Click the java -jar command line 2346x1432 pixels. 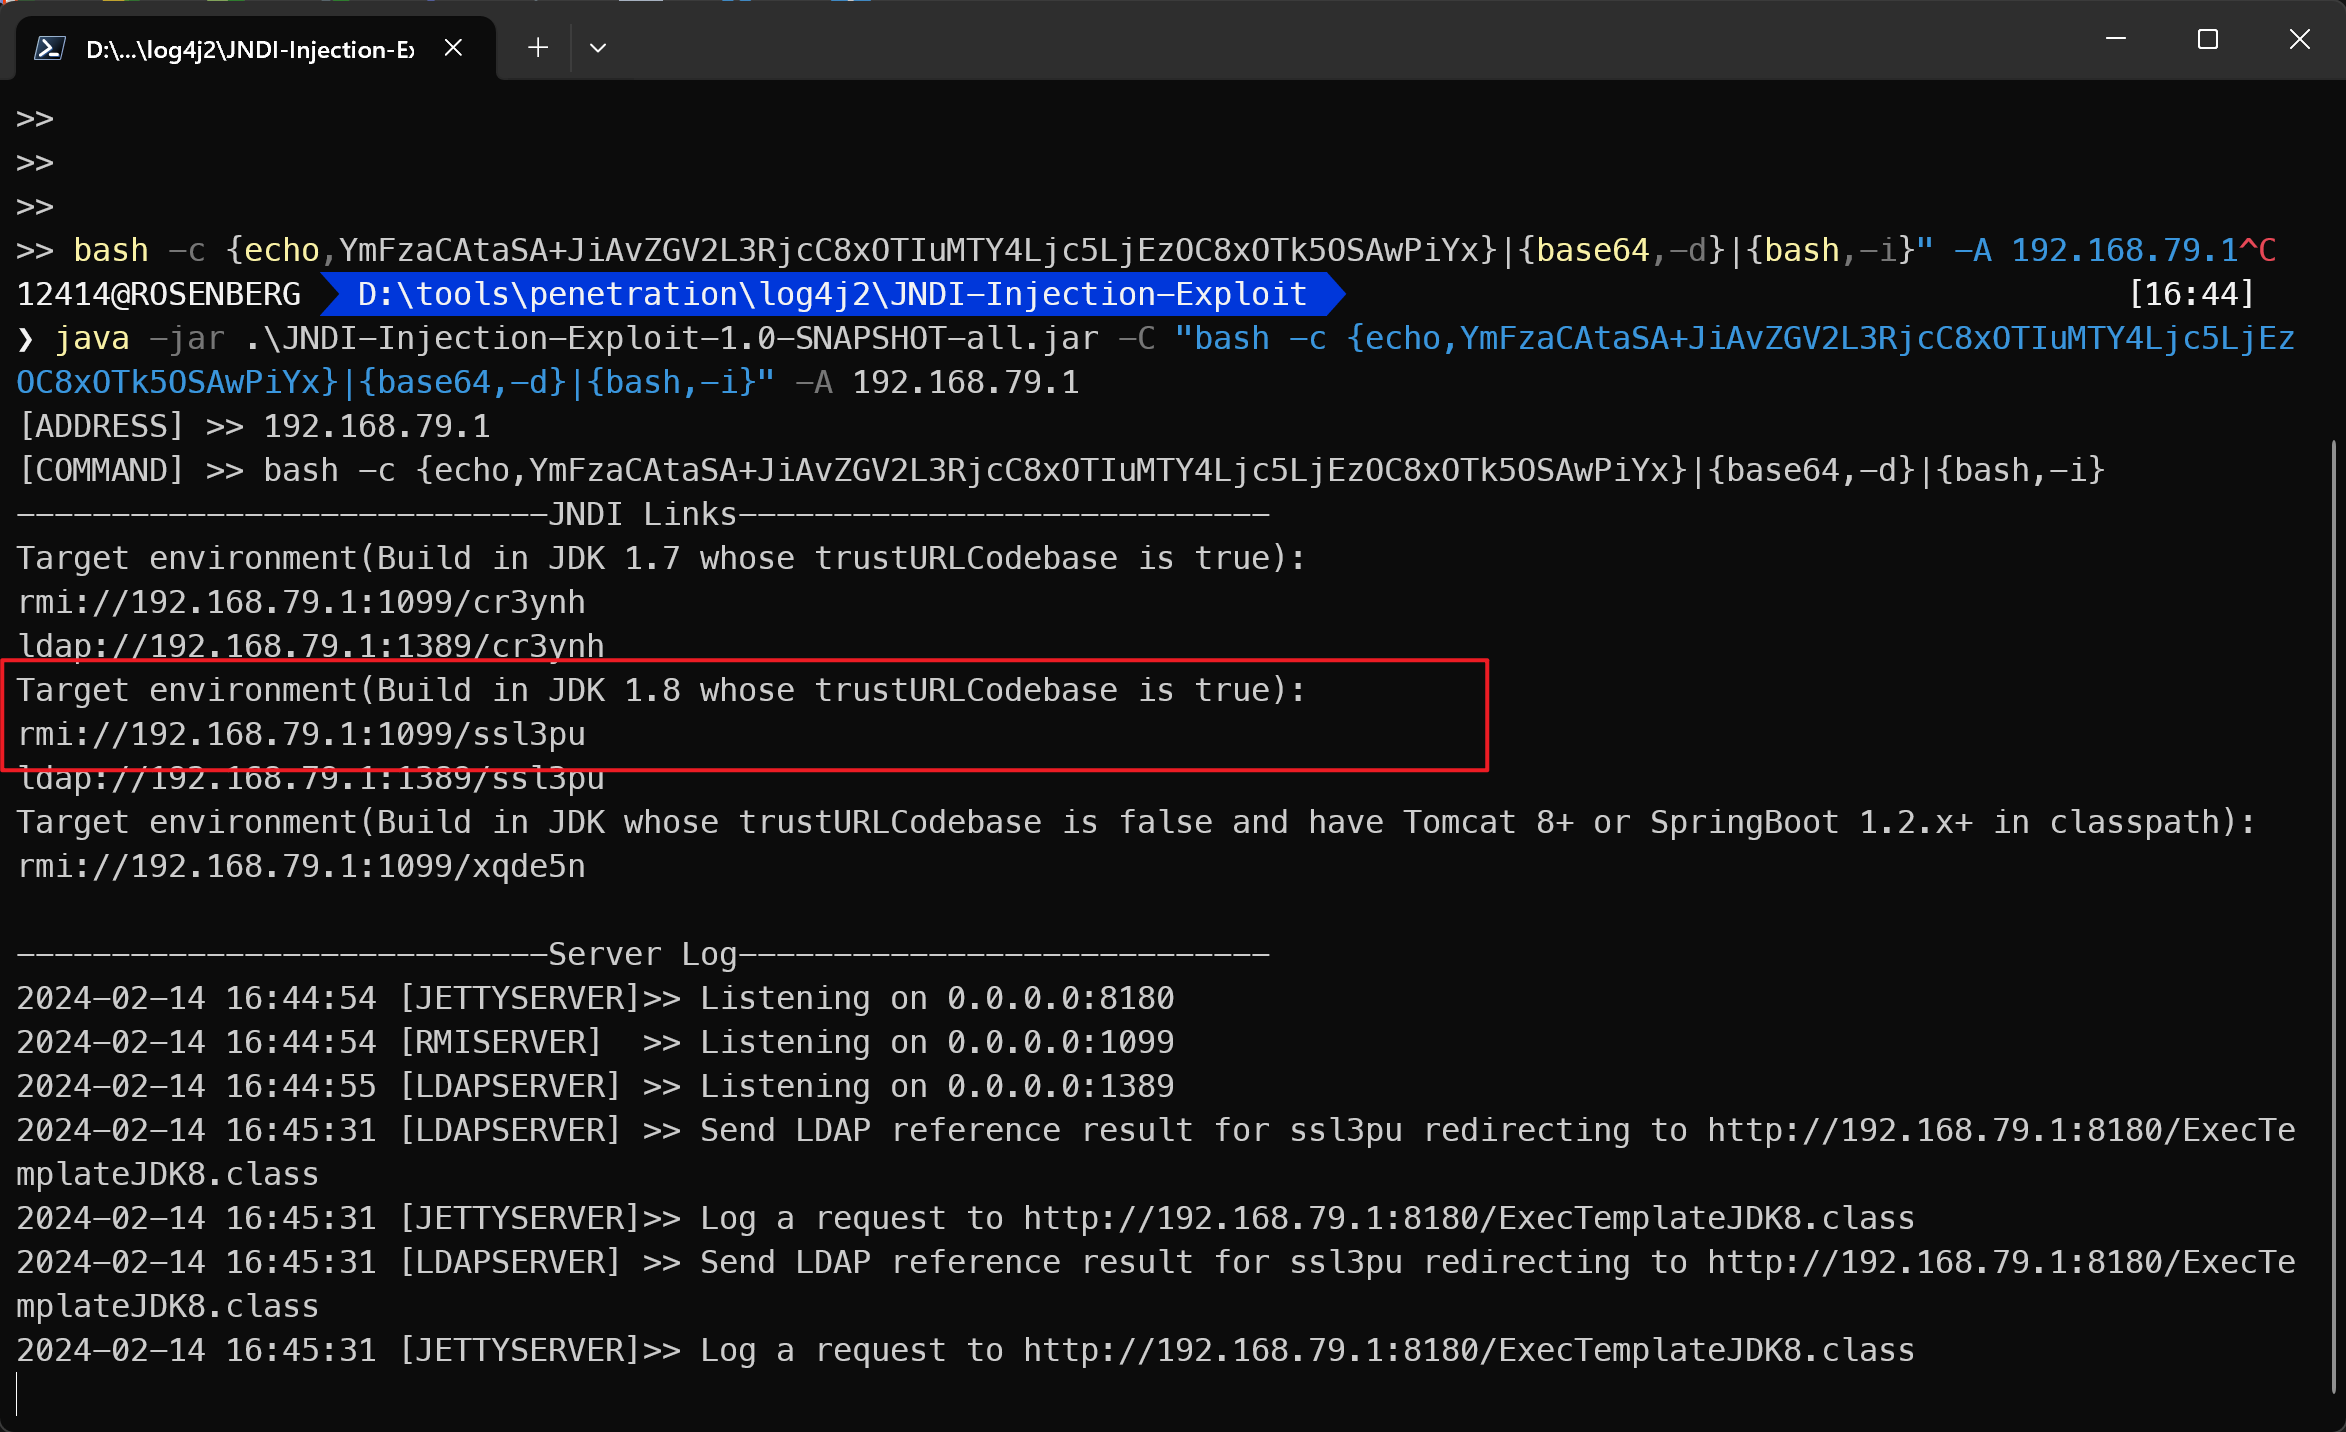[x=1155, y=360]
